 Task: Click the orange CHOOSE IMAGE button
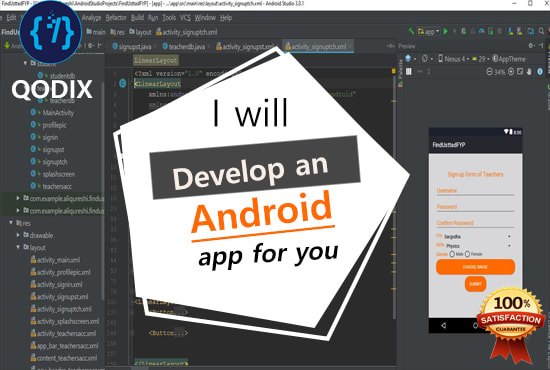point(475,267)
